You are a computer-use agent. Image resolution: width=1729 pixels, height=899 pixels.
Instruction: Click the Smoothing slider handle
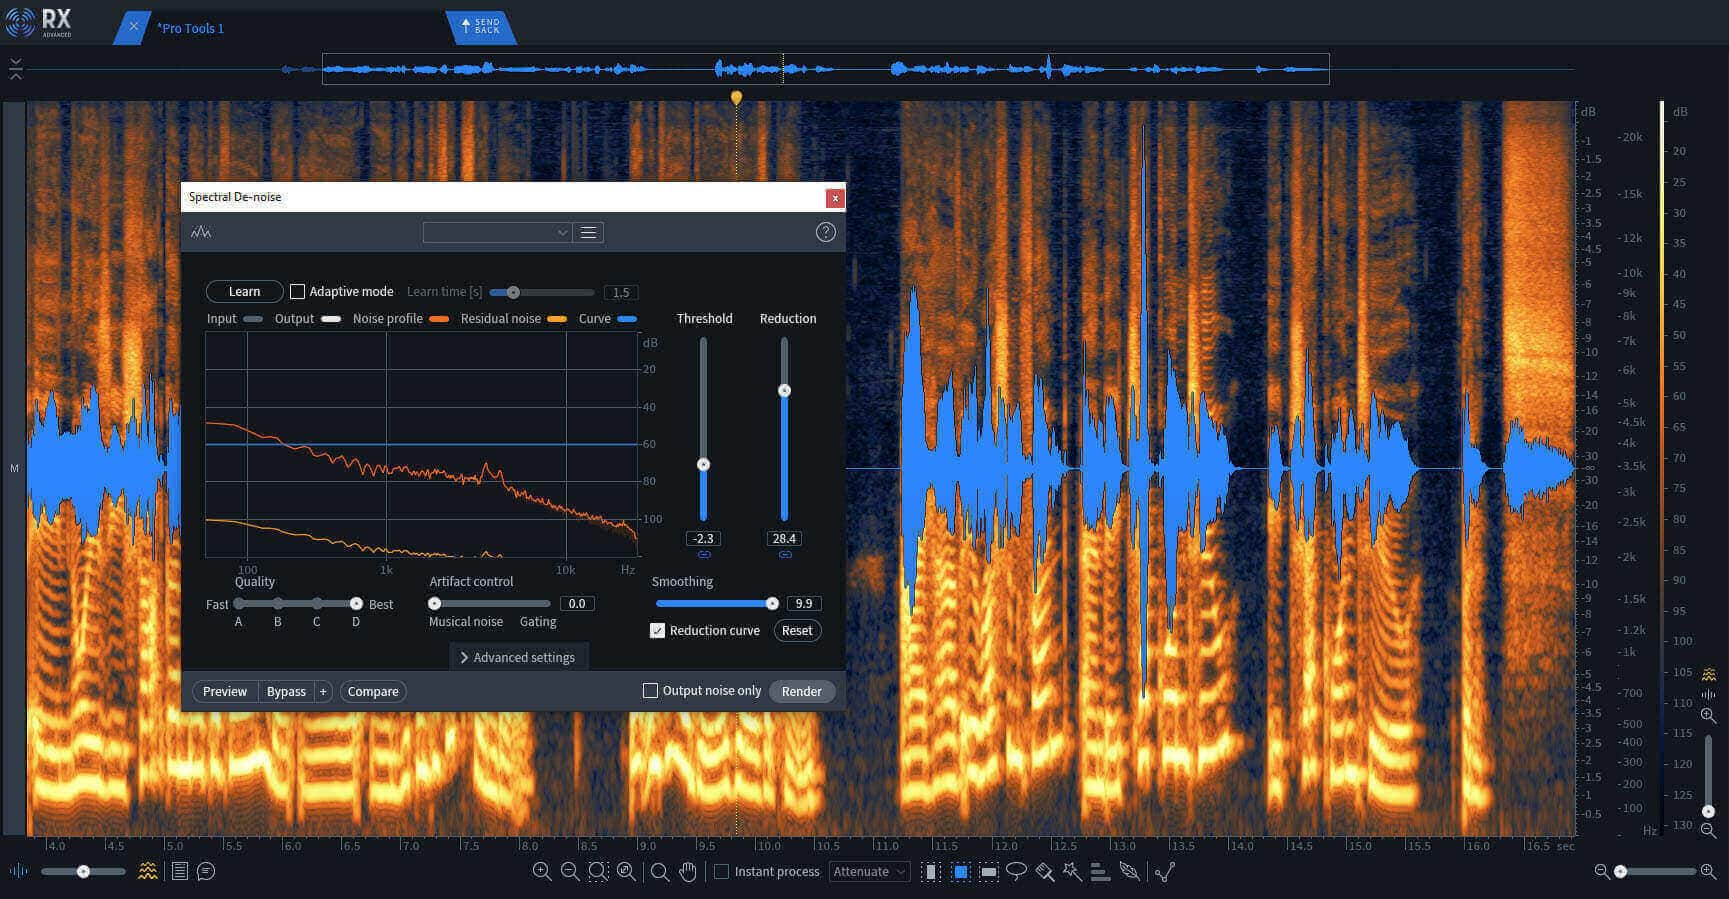[x=772, y=603]
